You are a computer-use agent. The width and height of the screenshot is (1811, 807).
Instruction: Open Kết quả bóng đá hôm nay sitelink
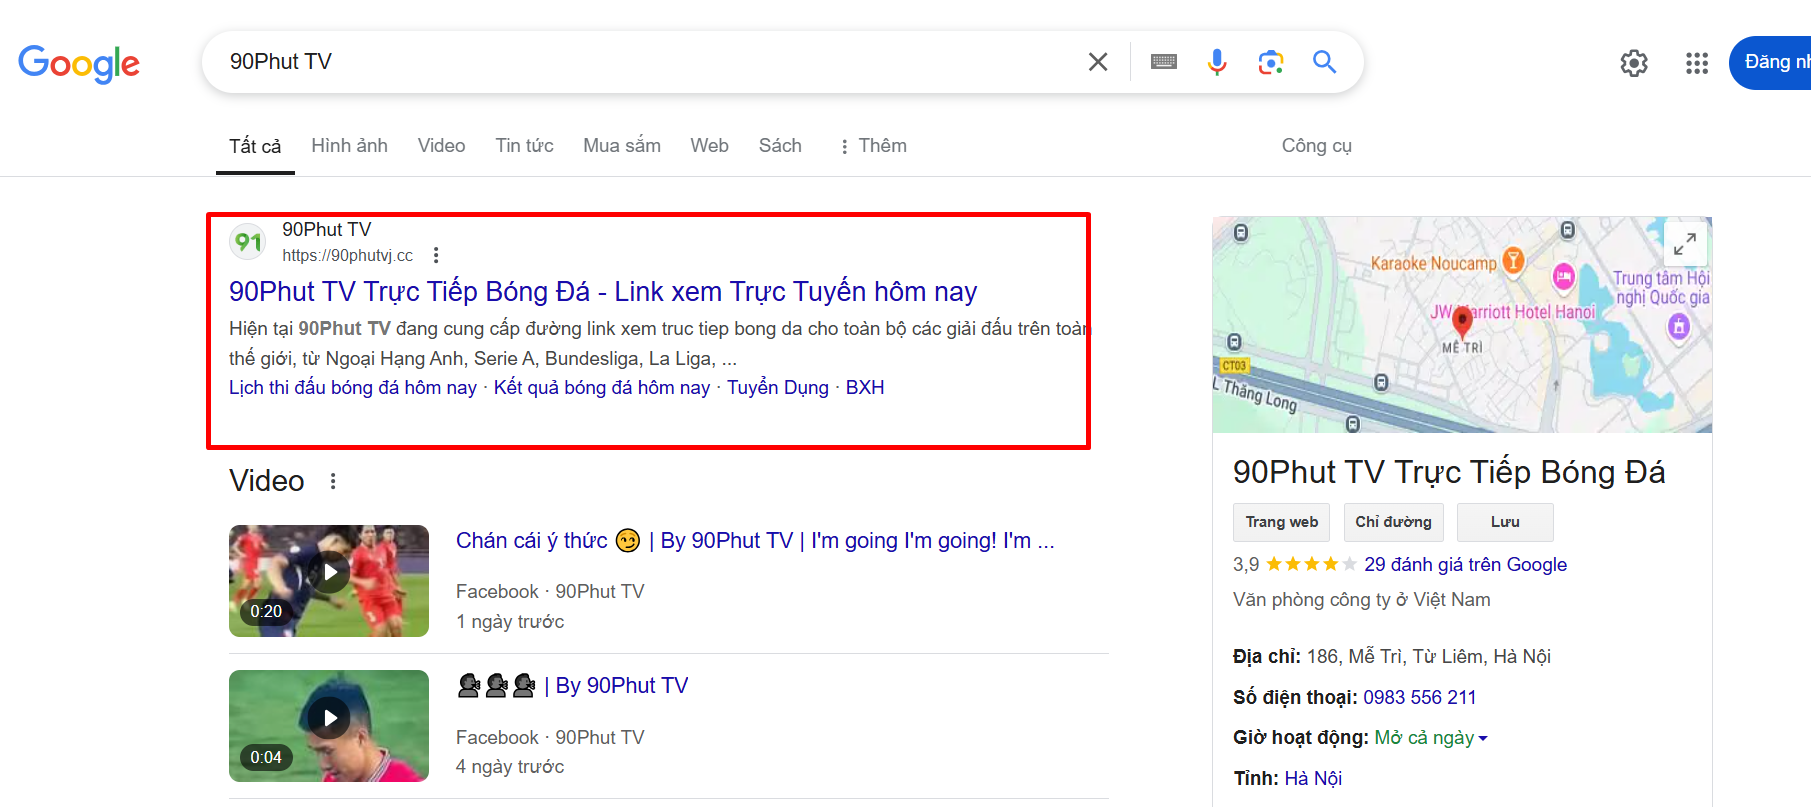click(x=602, y=387)
